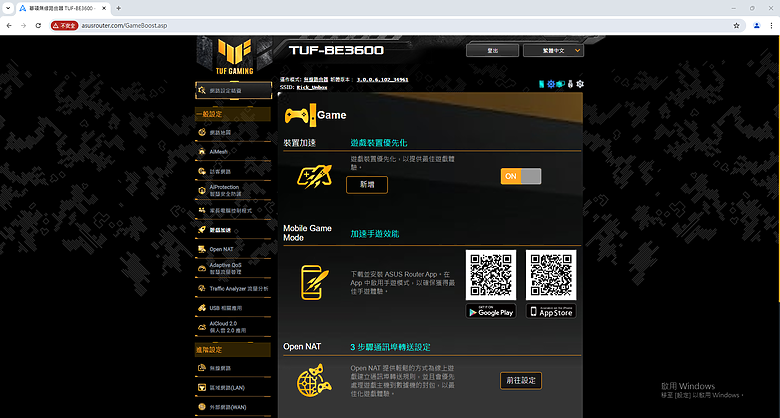Screen dimensions: 780x418
Task: Click the 不安全 site security badge
Action: 65,25
